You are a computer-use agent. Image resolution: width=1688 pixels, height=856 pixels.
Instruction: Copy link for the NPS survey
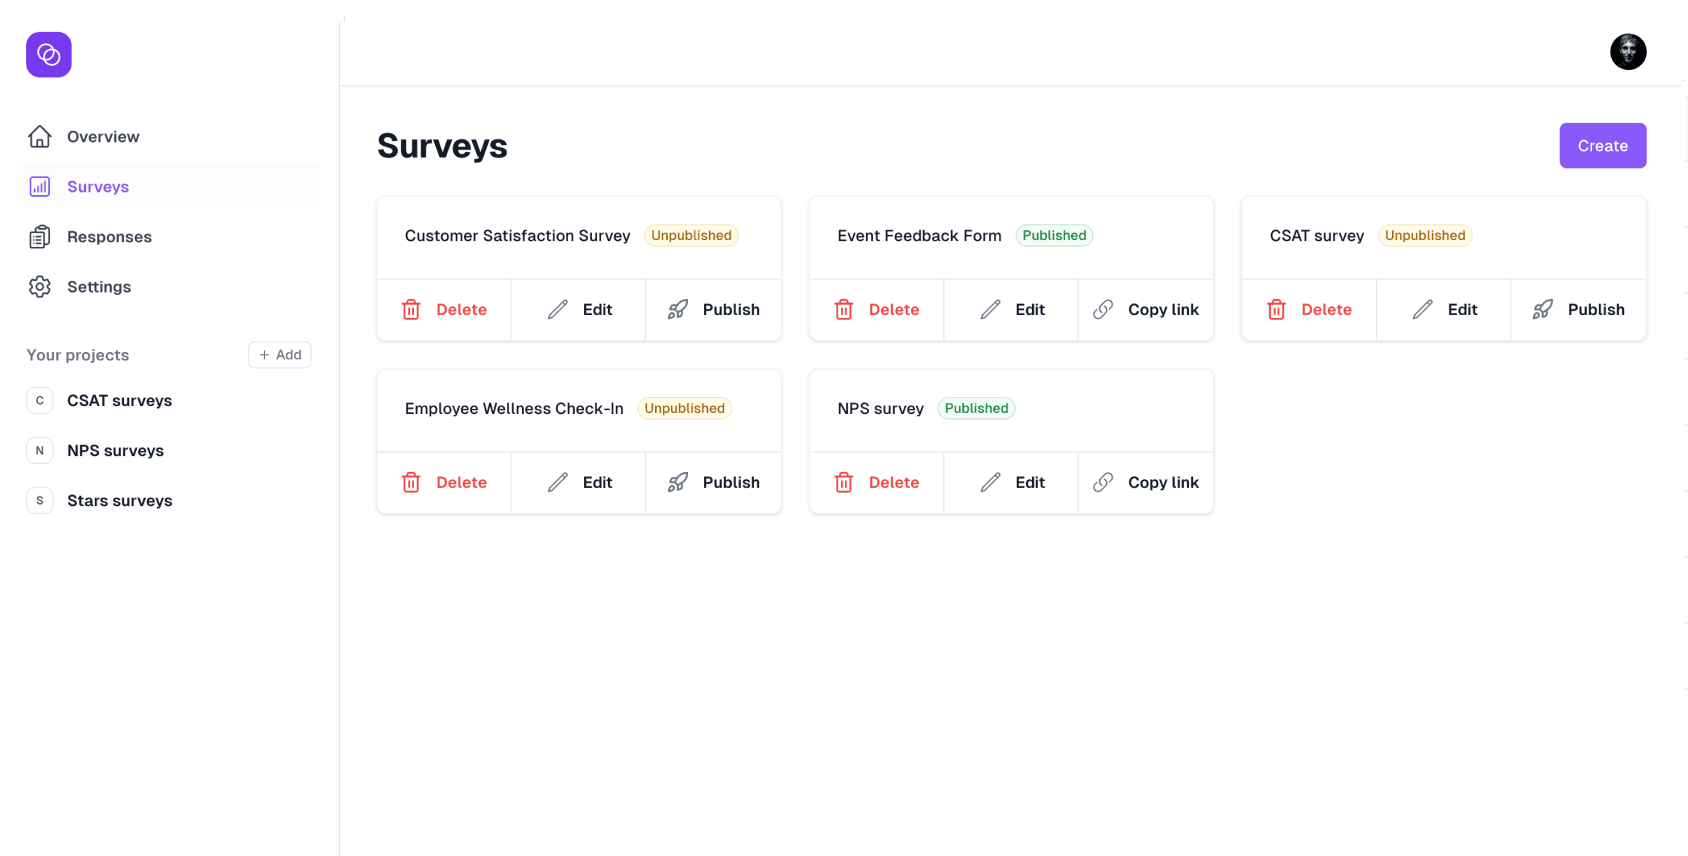point(1146,483)
